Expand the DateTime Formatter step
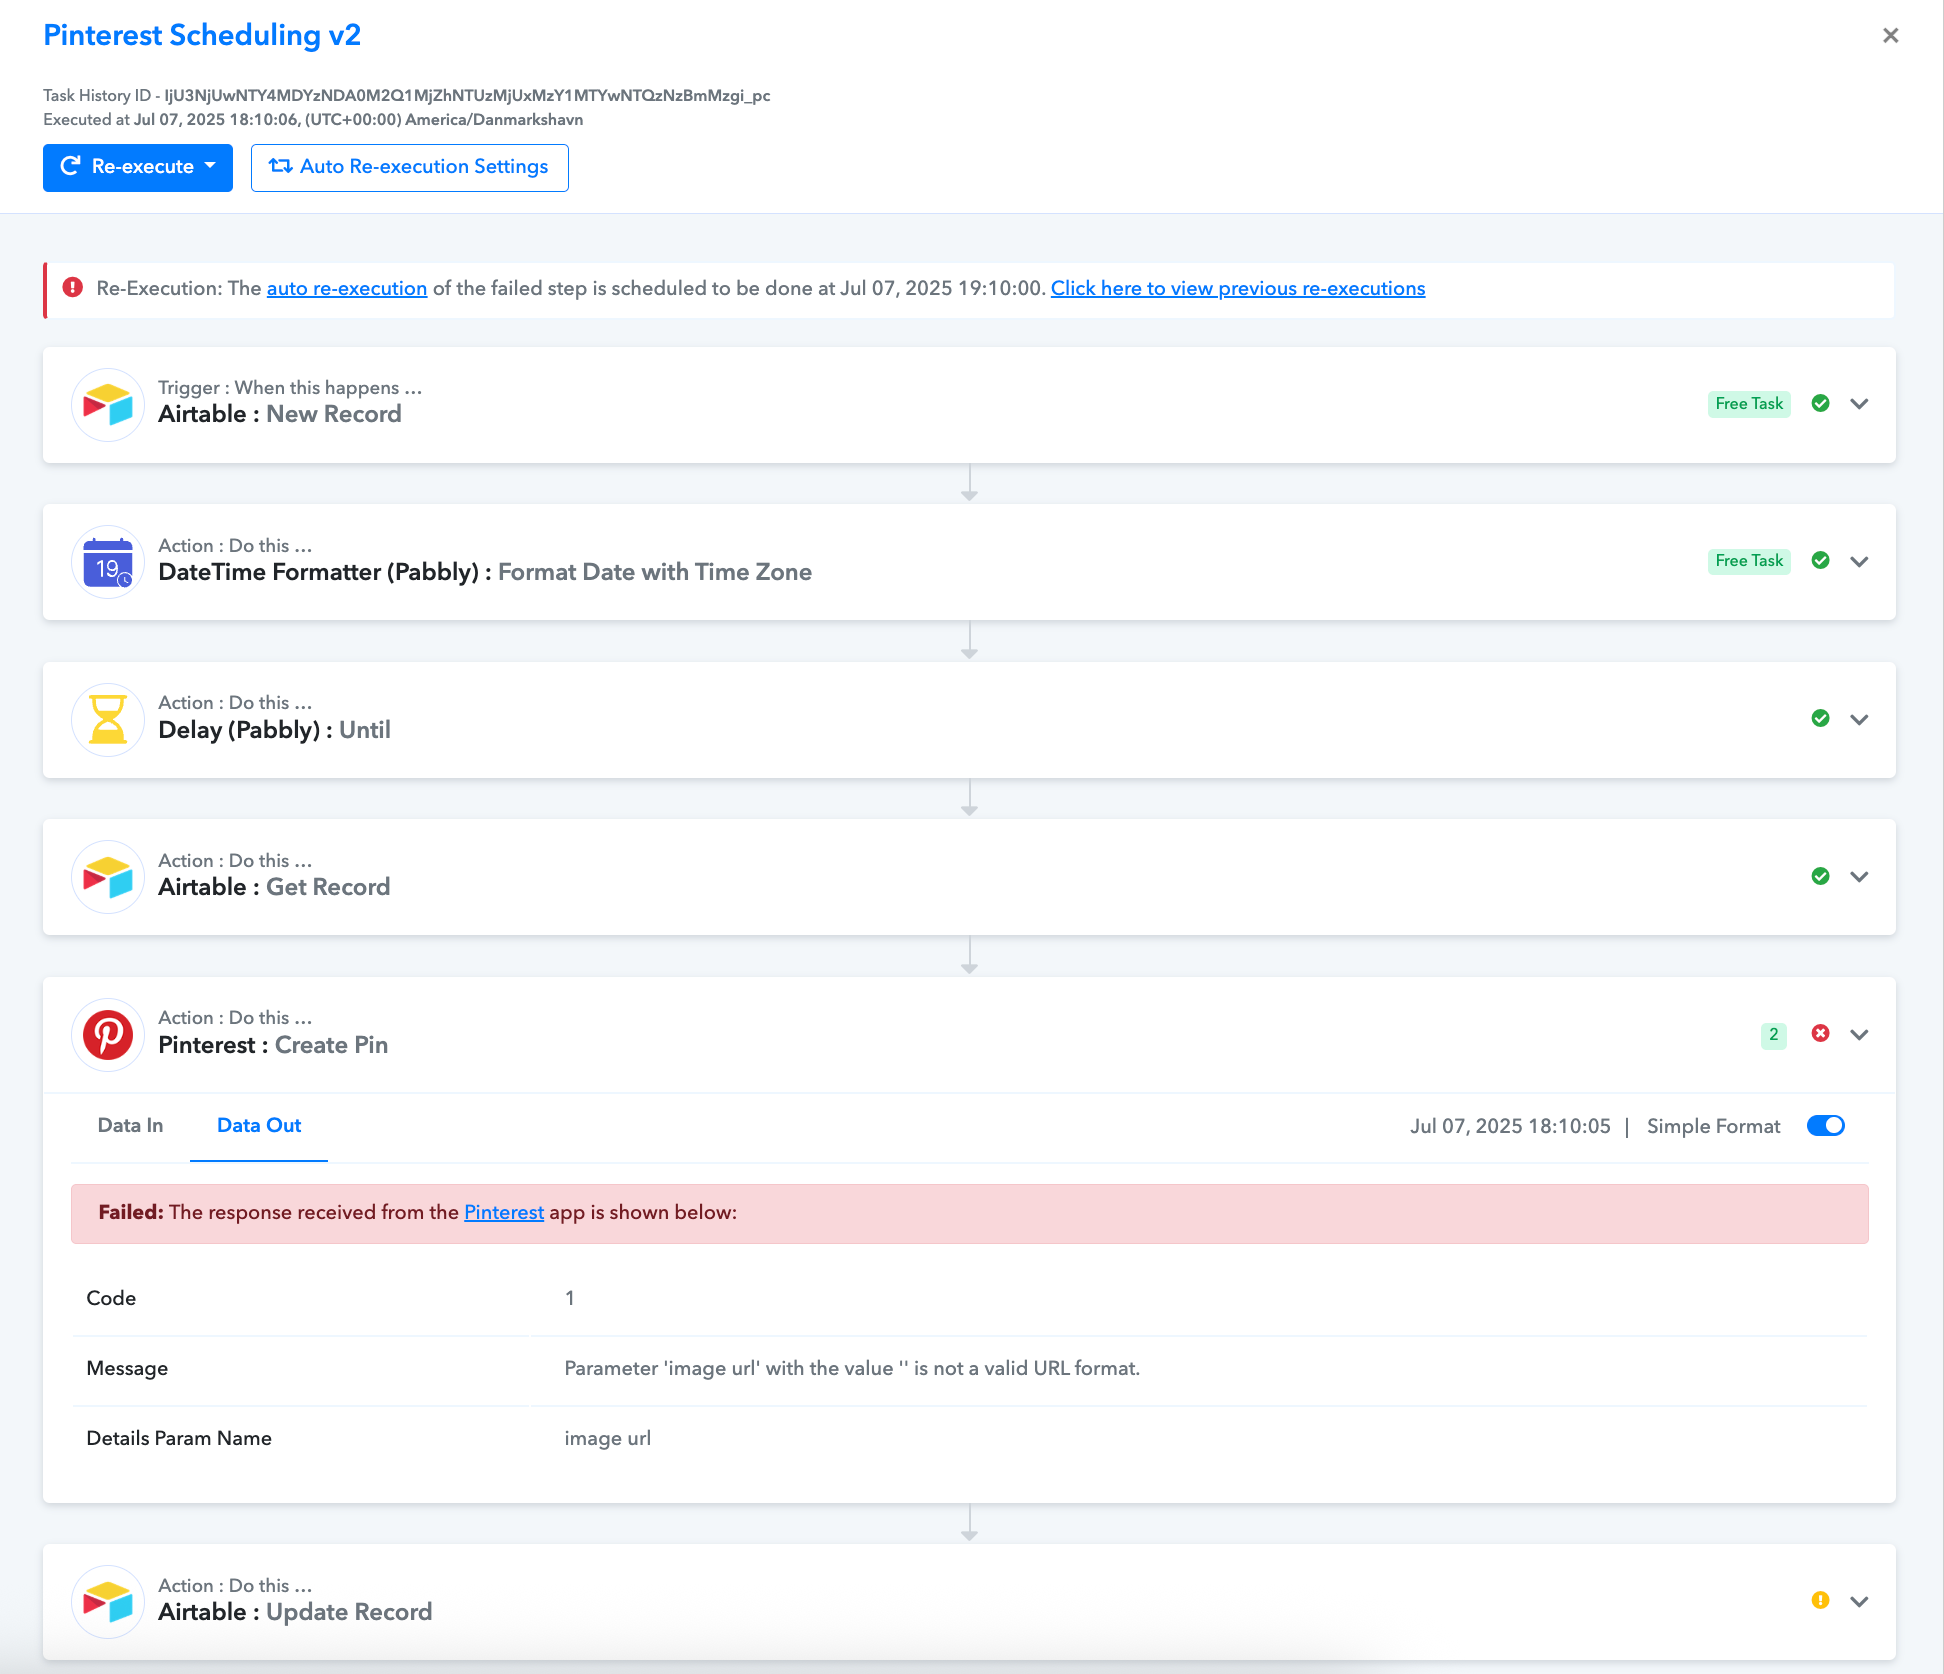Image resolution: width=1944 pixels, height=1674 pixels. point(1860,561)
